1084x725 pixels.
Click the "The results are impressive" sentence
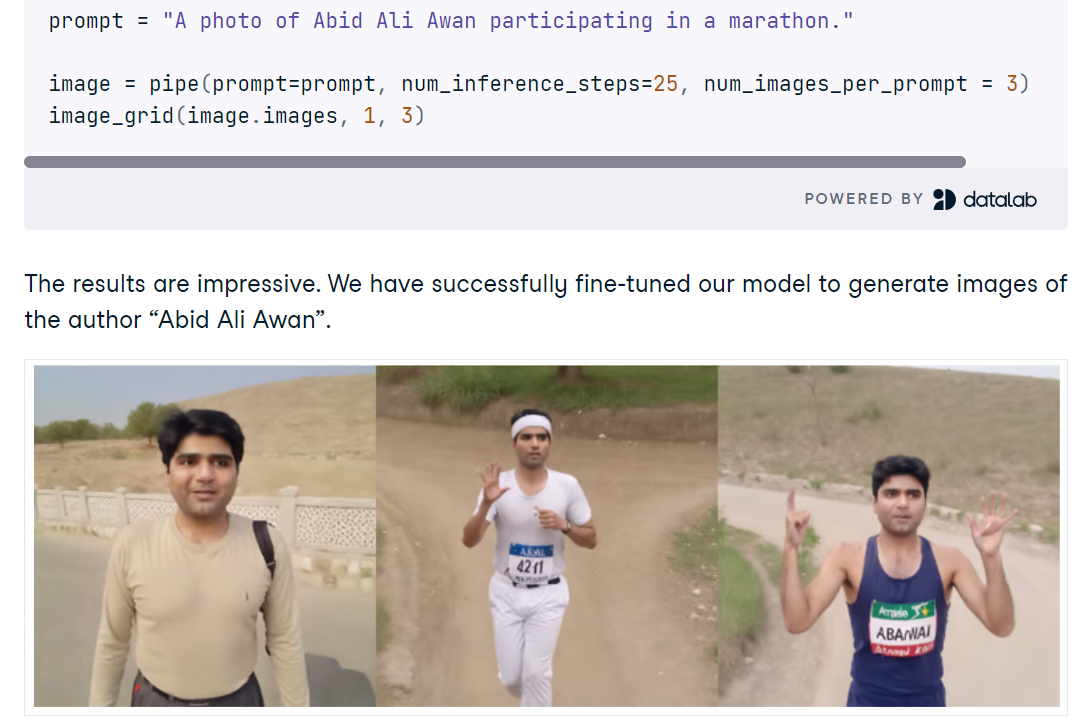172,284
